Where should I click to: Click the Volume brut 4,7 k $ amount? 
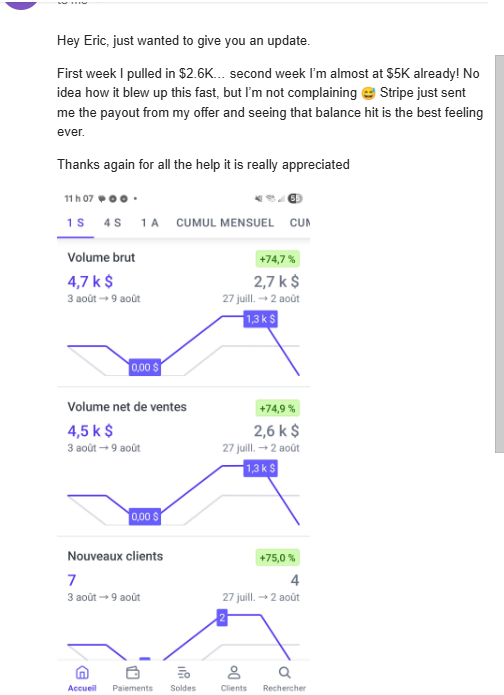[90, 281]
